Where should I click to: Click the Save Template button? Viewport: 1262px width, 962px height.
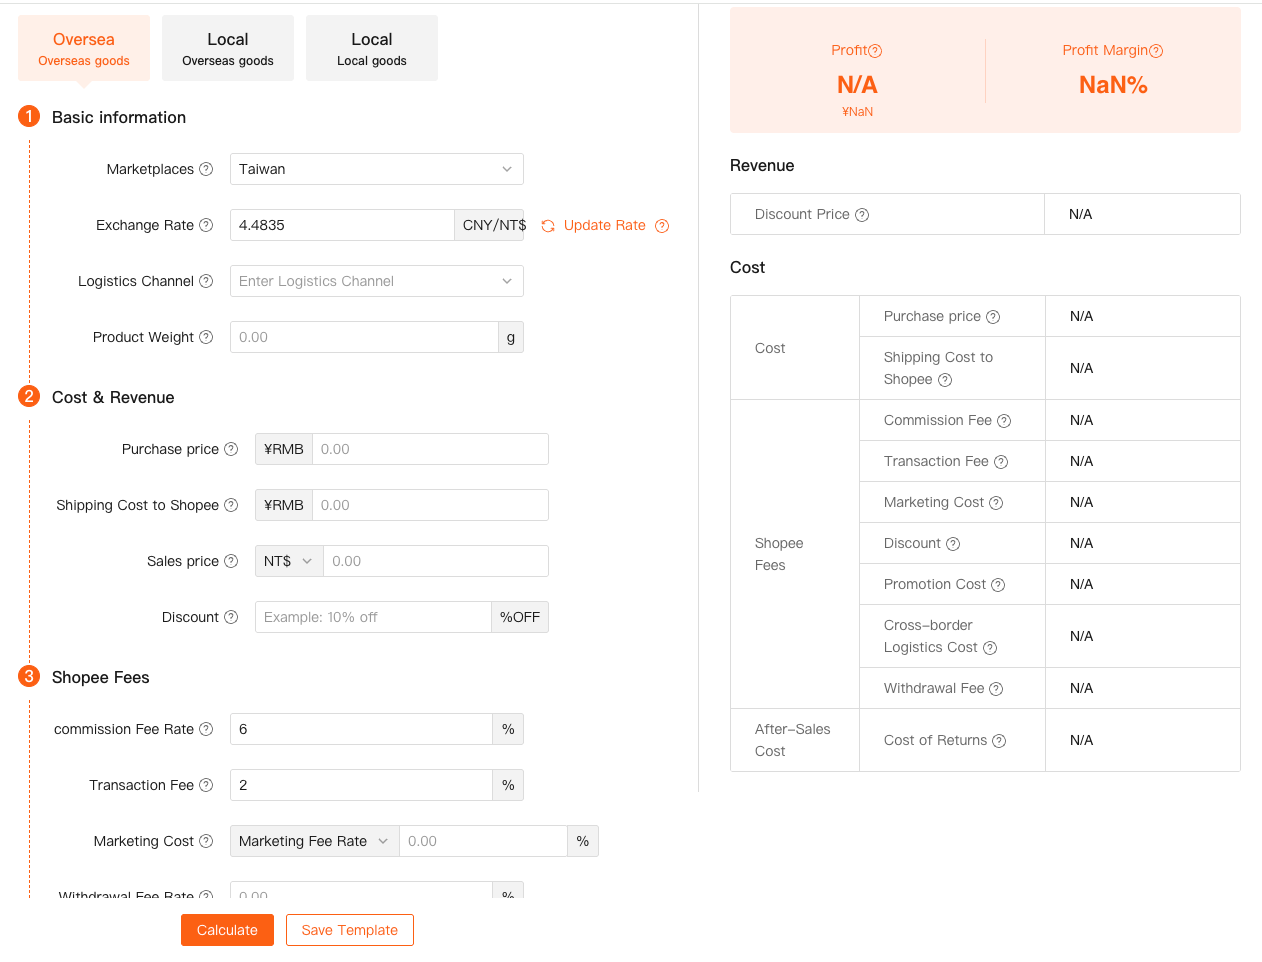tap(349, 930)
